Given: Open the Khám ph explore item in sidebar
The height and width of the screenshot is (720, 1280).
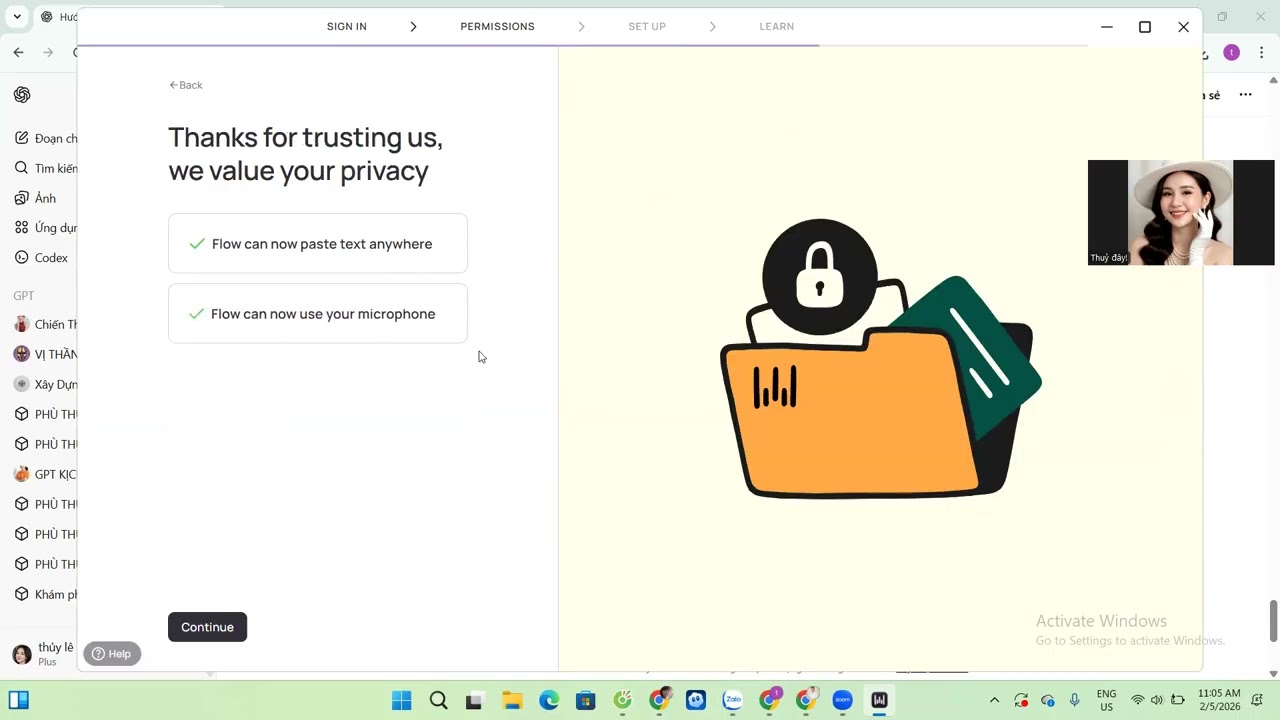Looking at the screenshot, I should click(x=45, y=594).
